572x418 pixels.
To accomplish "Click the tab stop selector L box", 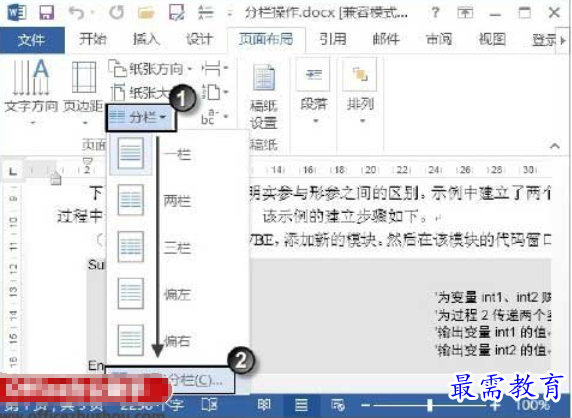I will click(x=13, y=171).
